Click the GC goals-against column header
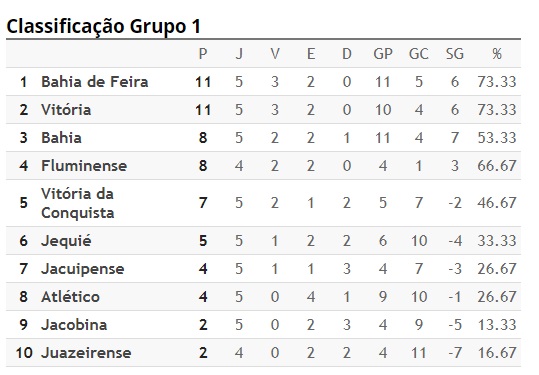The width and height of the screenshot is (539, 375). [419, 54]
